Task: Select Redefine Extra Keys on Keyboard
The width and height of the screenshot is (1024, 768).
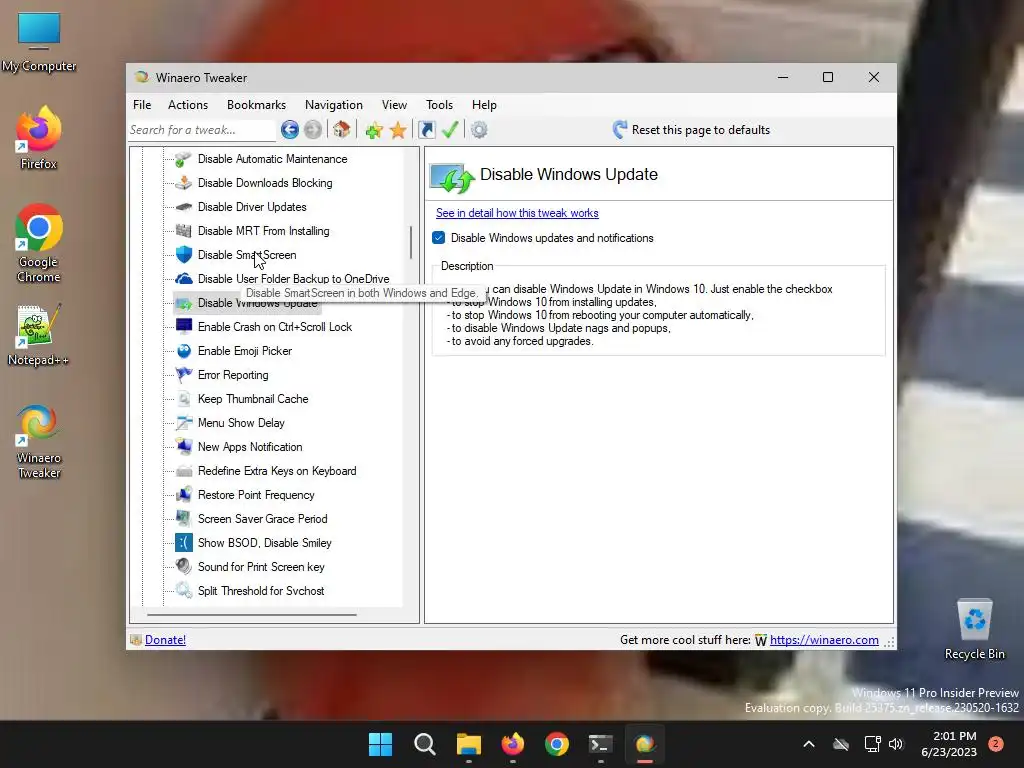Action: coord(277,471)
